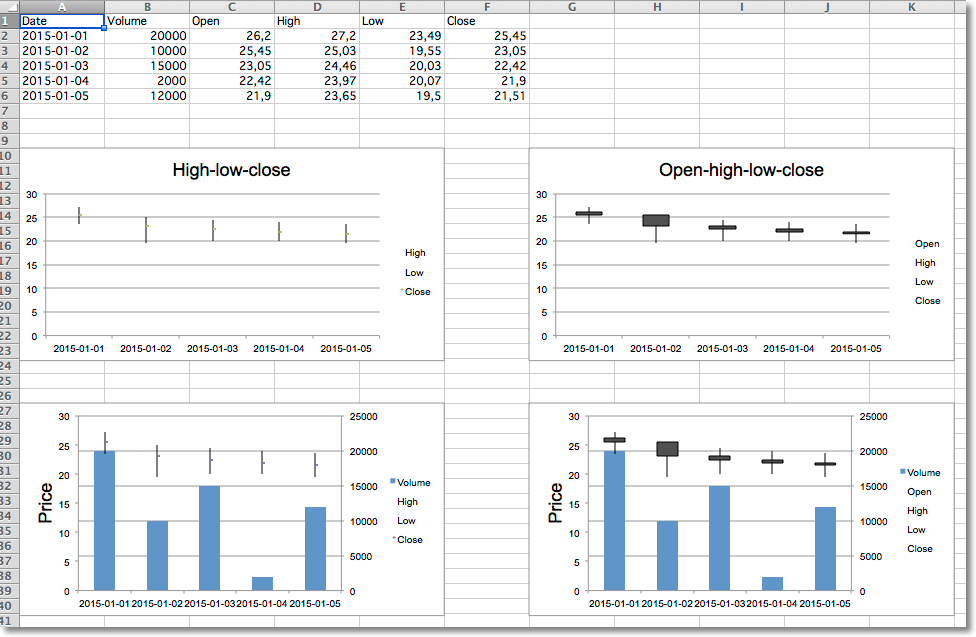The image size is (976, 637).
Task: Click the Open legend entry in top-right chart
Action: 927,243
